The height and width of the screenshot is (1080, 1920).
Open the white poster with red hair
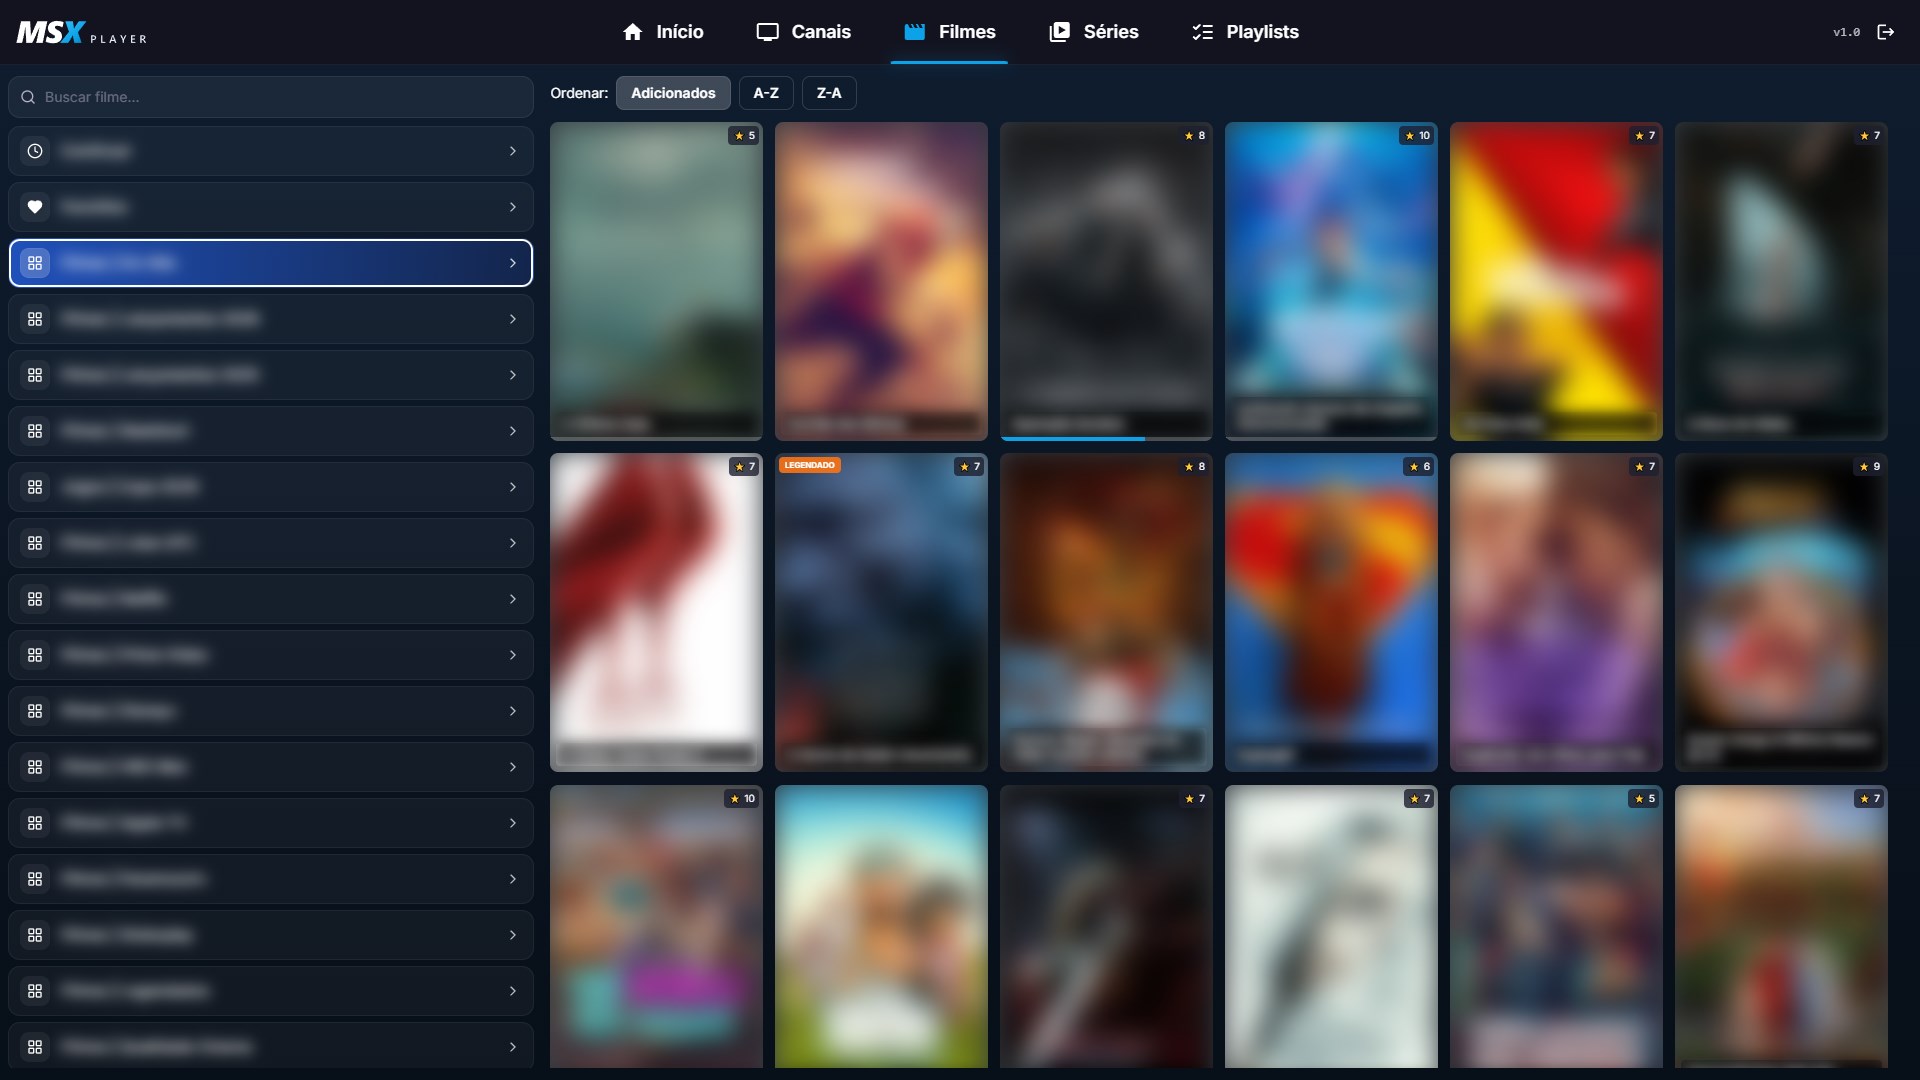656,612
